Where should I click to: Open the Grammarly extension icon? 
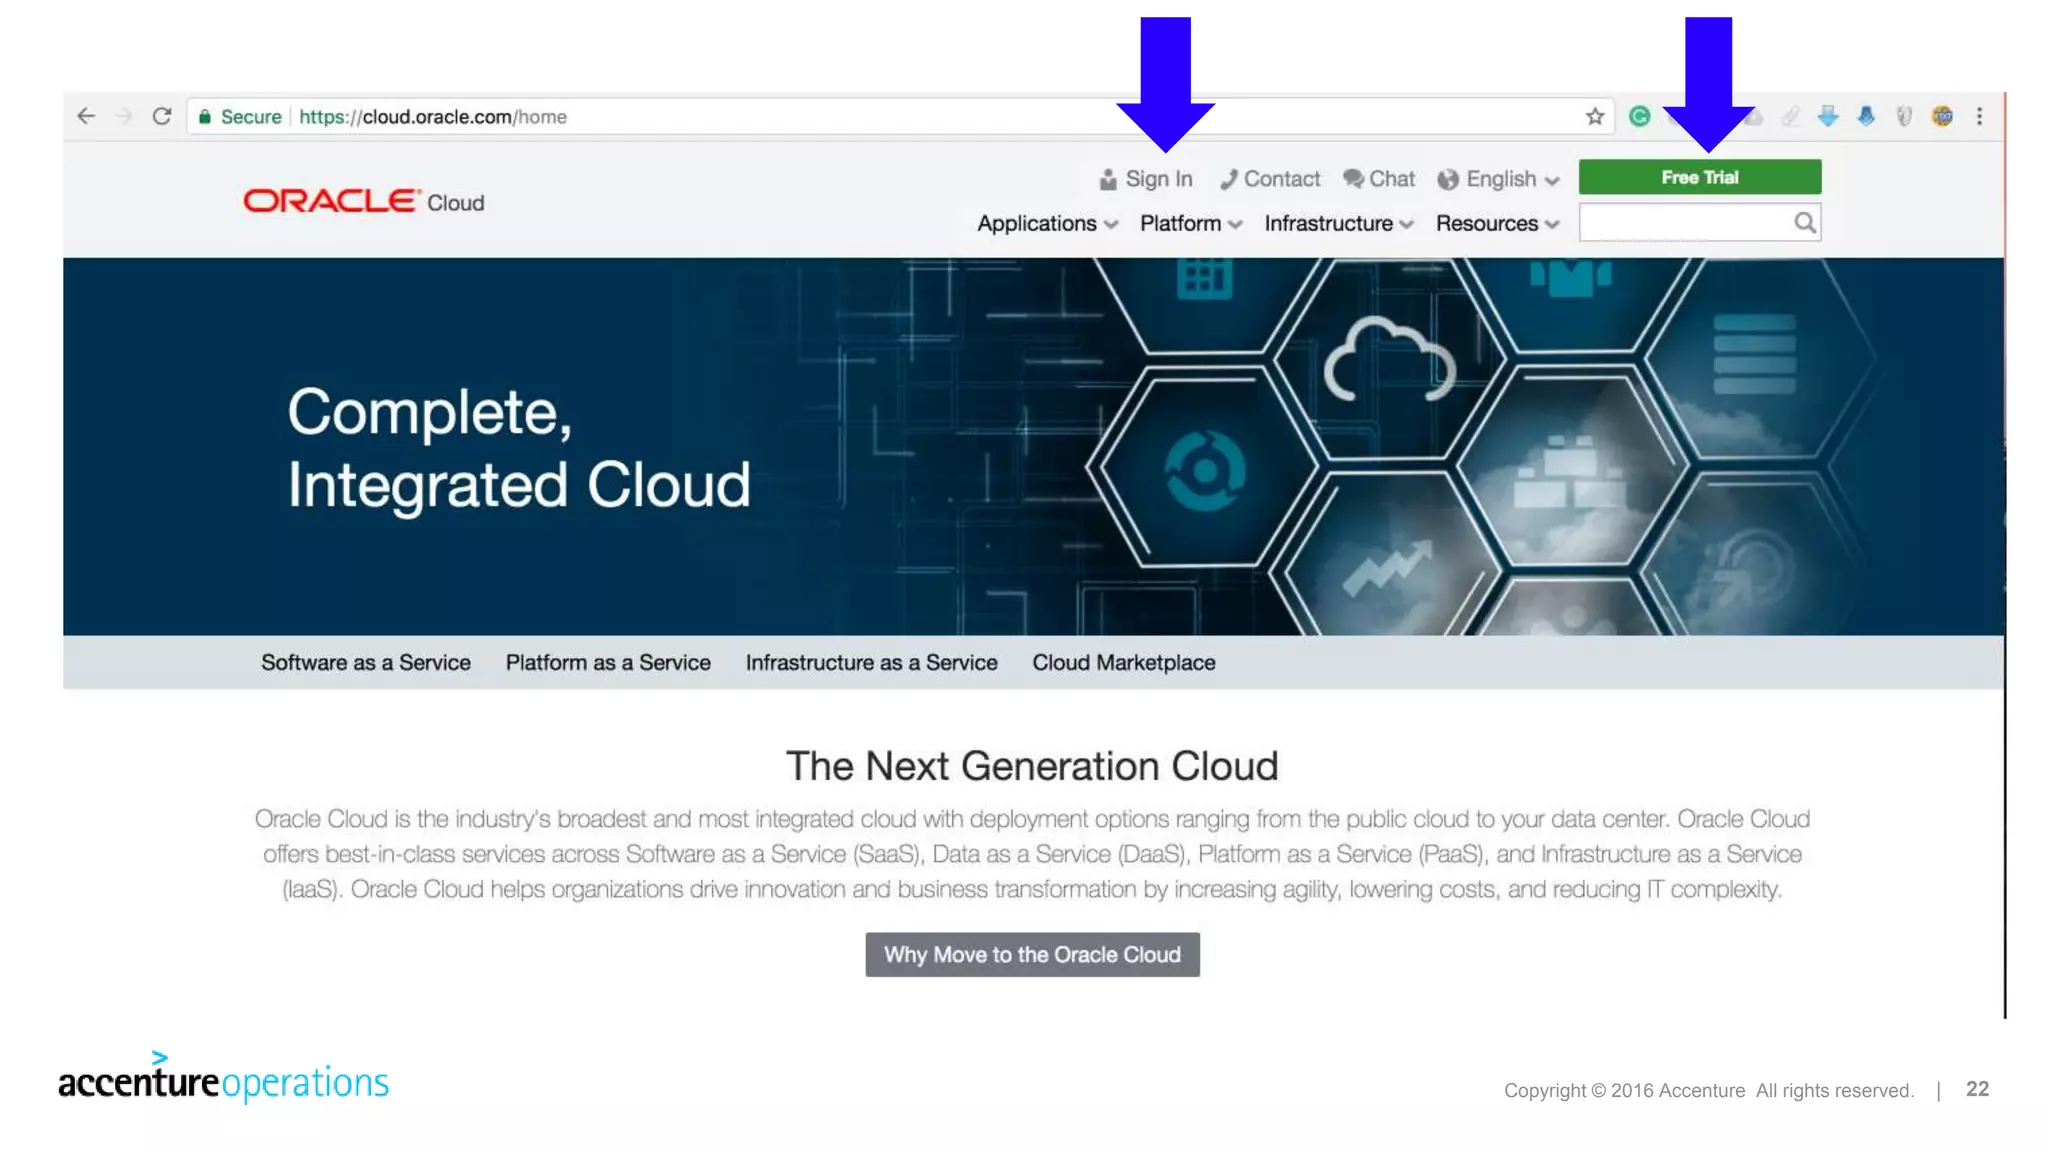[x=1639, y=116]
